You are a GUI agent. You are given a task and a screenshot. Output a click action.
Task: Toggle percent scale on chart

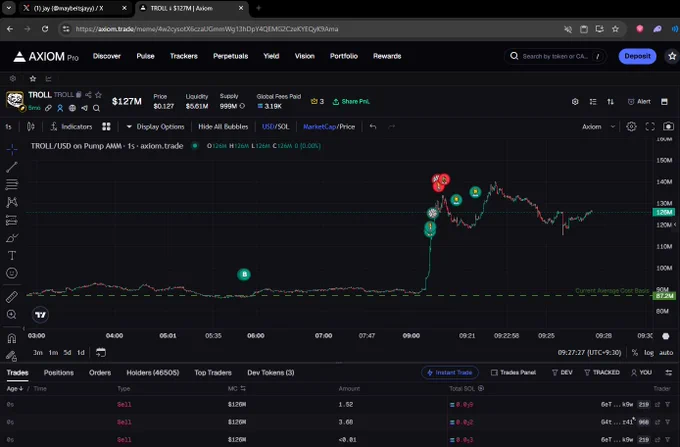pyautogui.click(x=634, y=353)
